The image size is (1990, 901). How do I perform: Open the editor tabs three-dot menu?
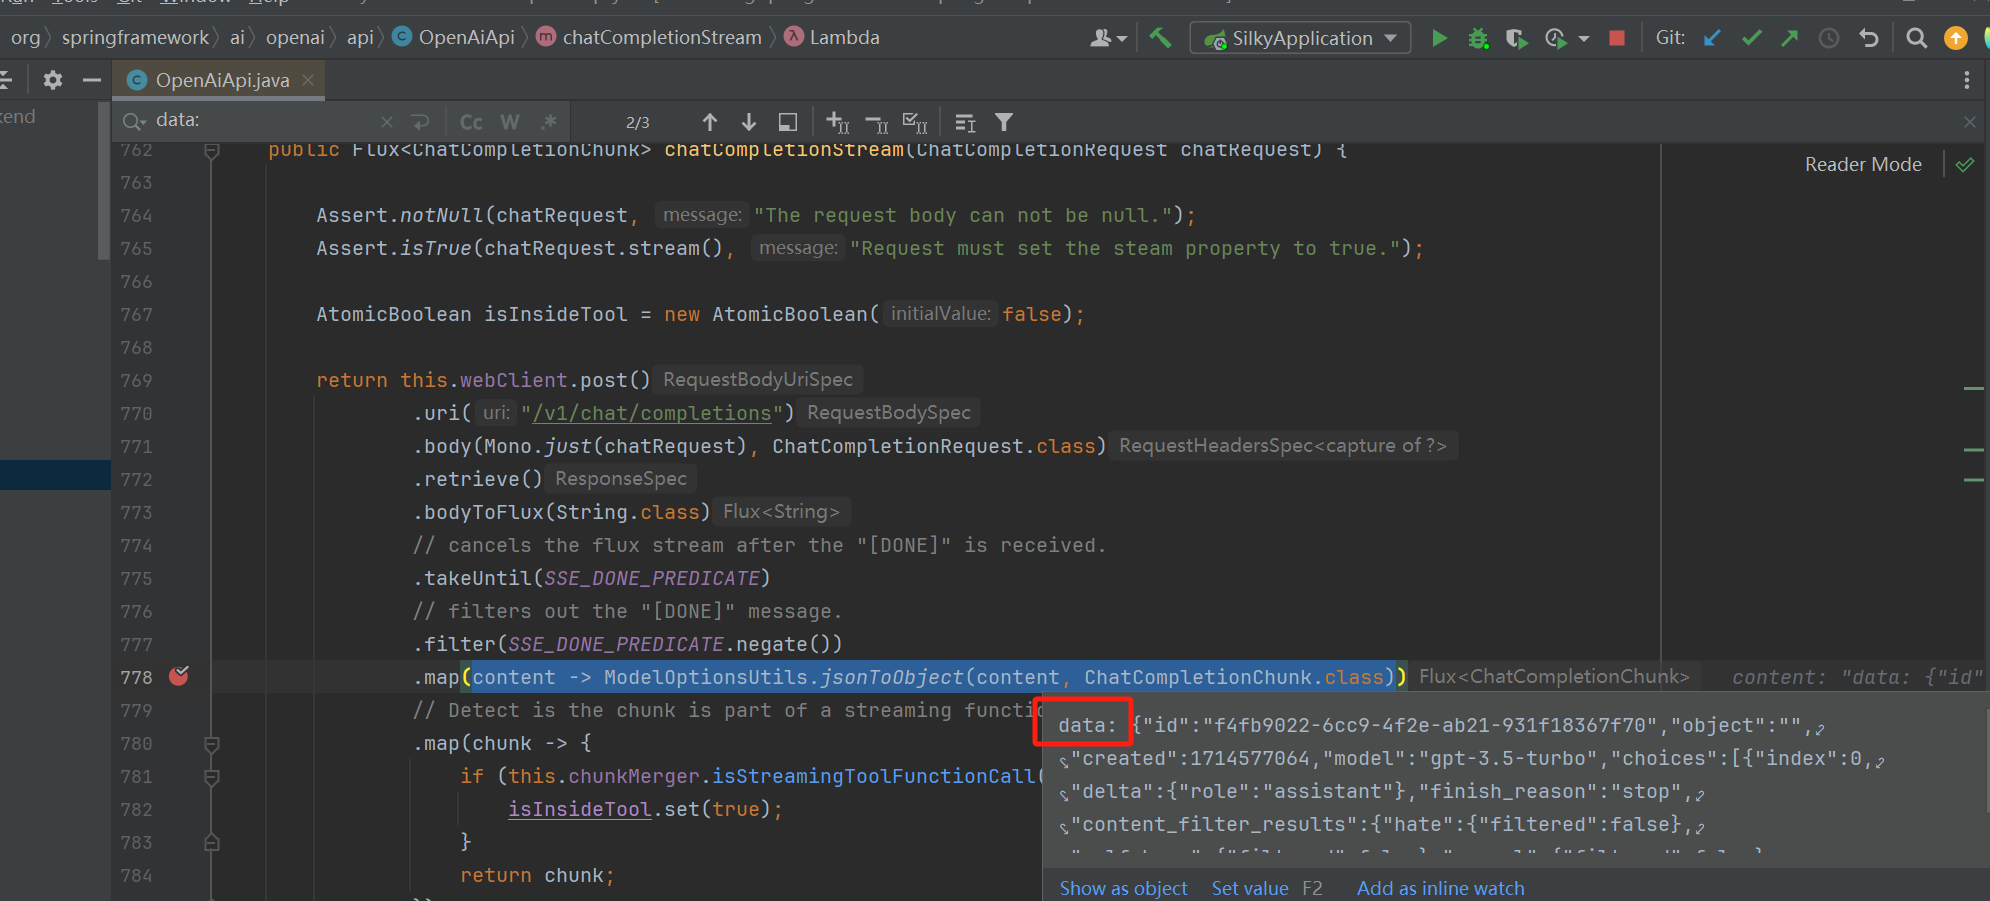pos(1966,80)
